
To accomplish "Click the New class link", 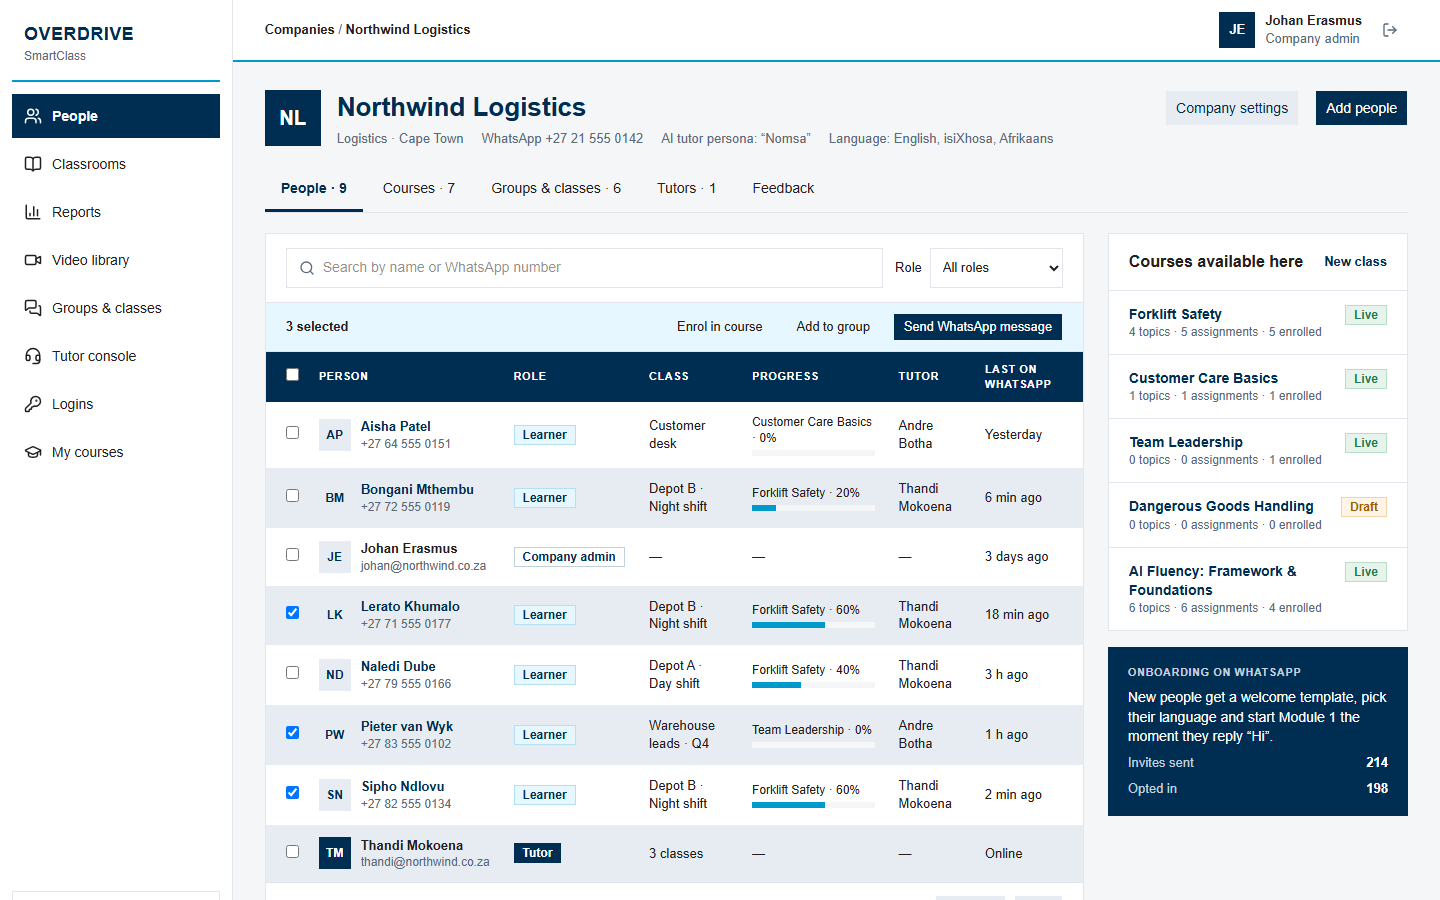I will tap(1355, 262).
